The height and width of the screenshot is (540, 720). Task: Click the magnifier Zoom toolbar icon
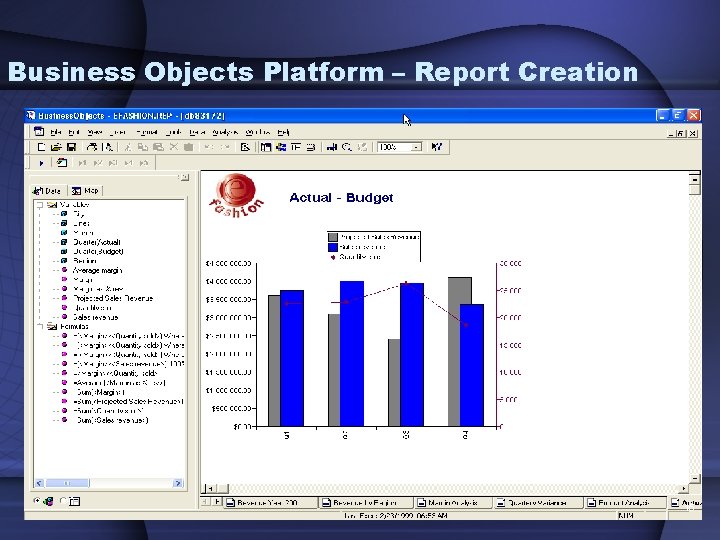coord(347,147)
